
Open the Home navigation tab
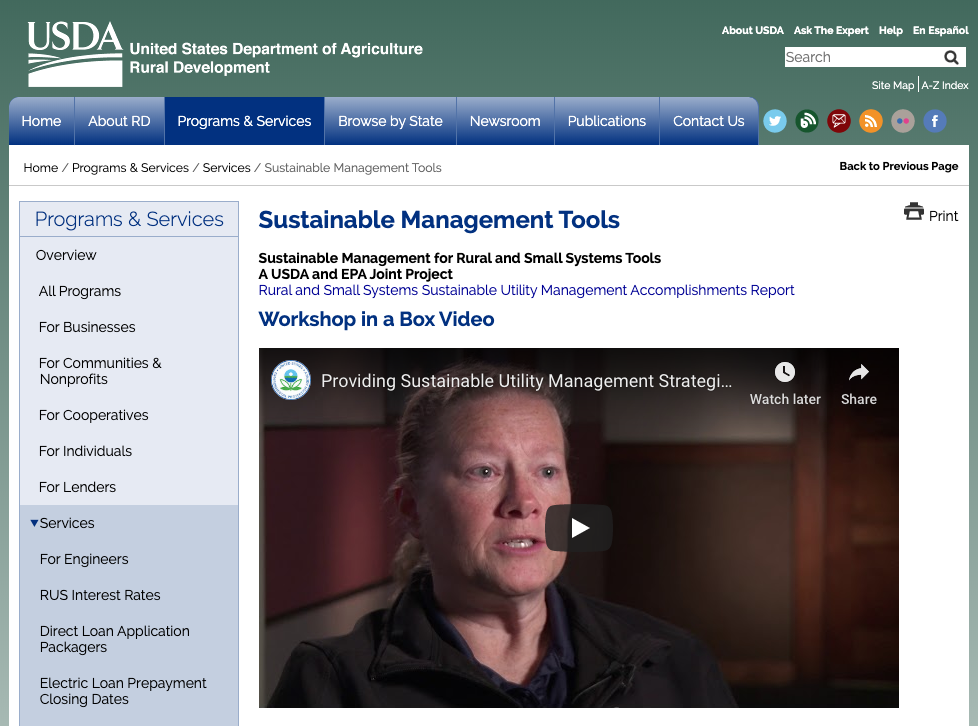coord(41,121)
